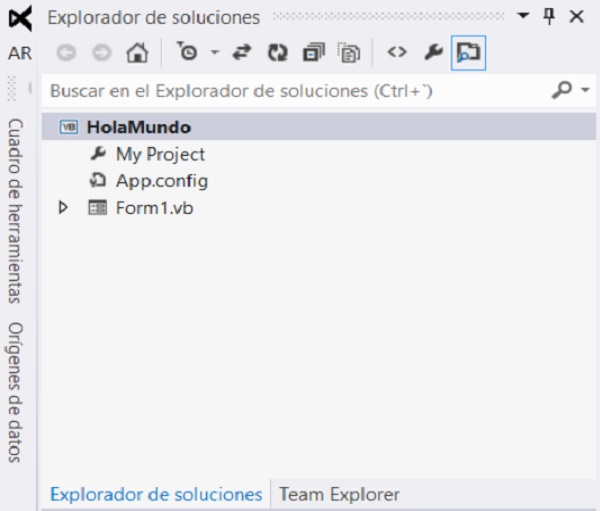600x511 pixels.
Task: Open search options dropdown next to magnifier
Action: pyautogui.click(x=585, y=90)
